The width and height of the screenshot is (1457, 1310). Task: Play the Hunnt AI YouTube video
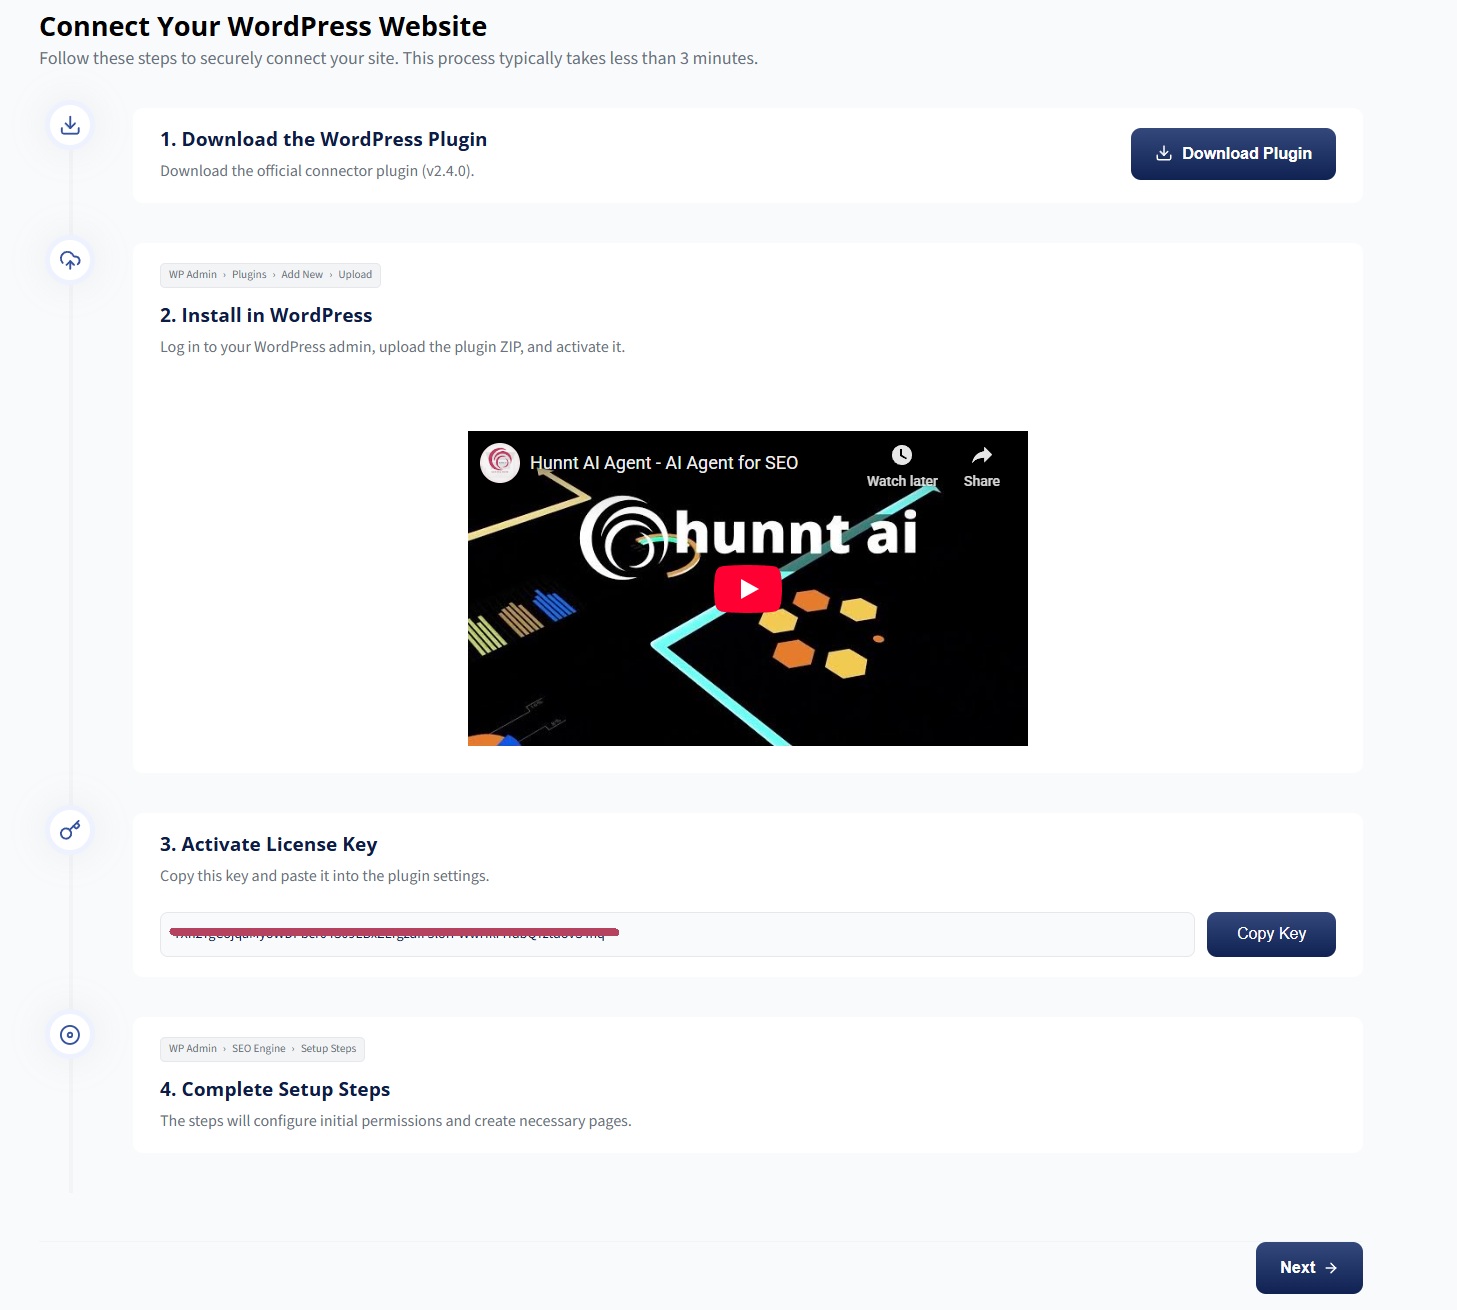coord(748,589)
